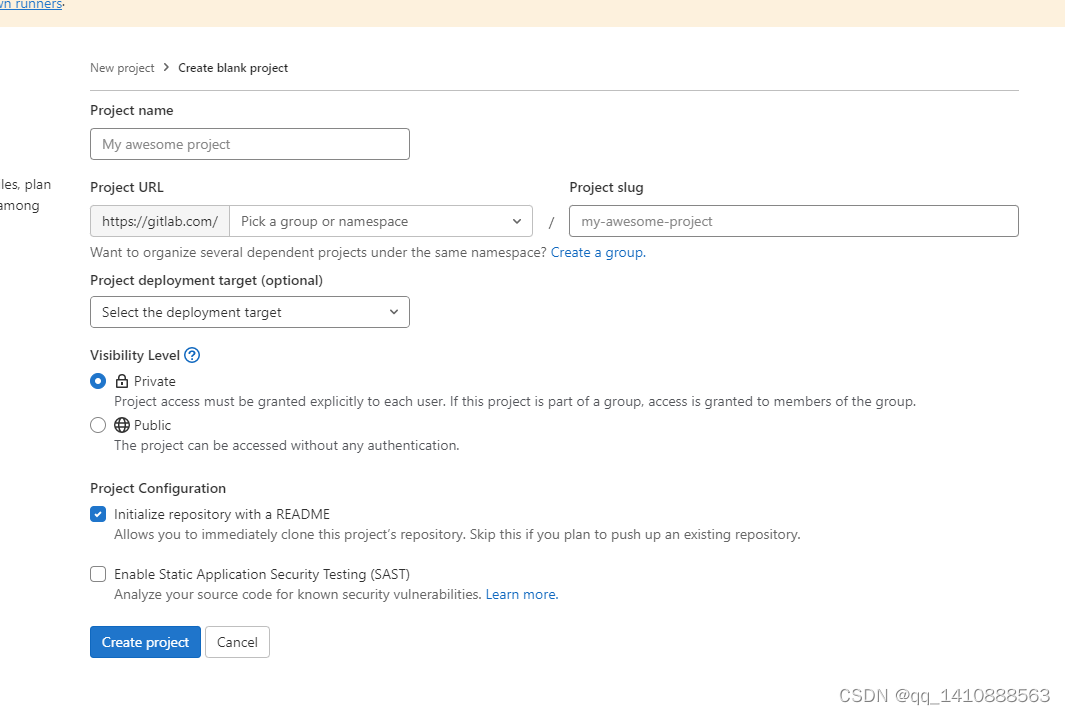Click the New project breadcrumb
1065x715 pixels.
coord(122,67)
